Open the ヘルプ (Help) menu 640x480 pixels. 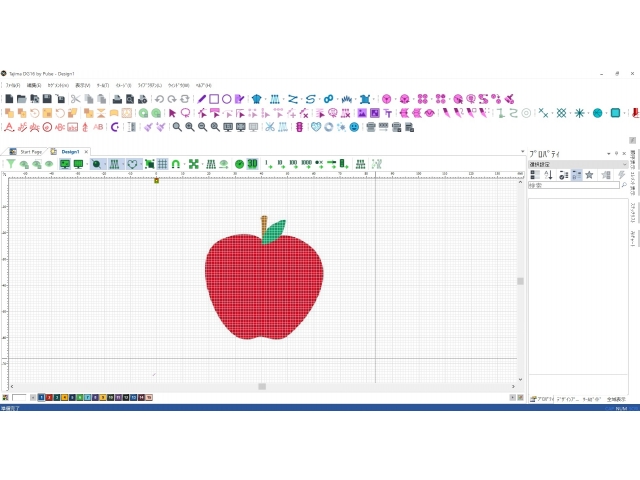click(x=203, y=85)
